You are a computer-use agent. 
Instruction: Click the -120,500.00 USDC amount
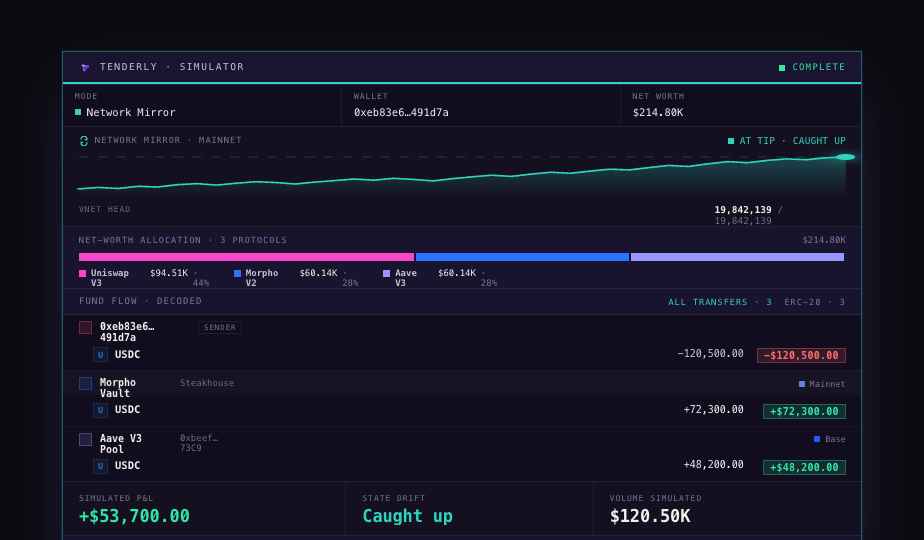coord(710,354)
